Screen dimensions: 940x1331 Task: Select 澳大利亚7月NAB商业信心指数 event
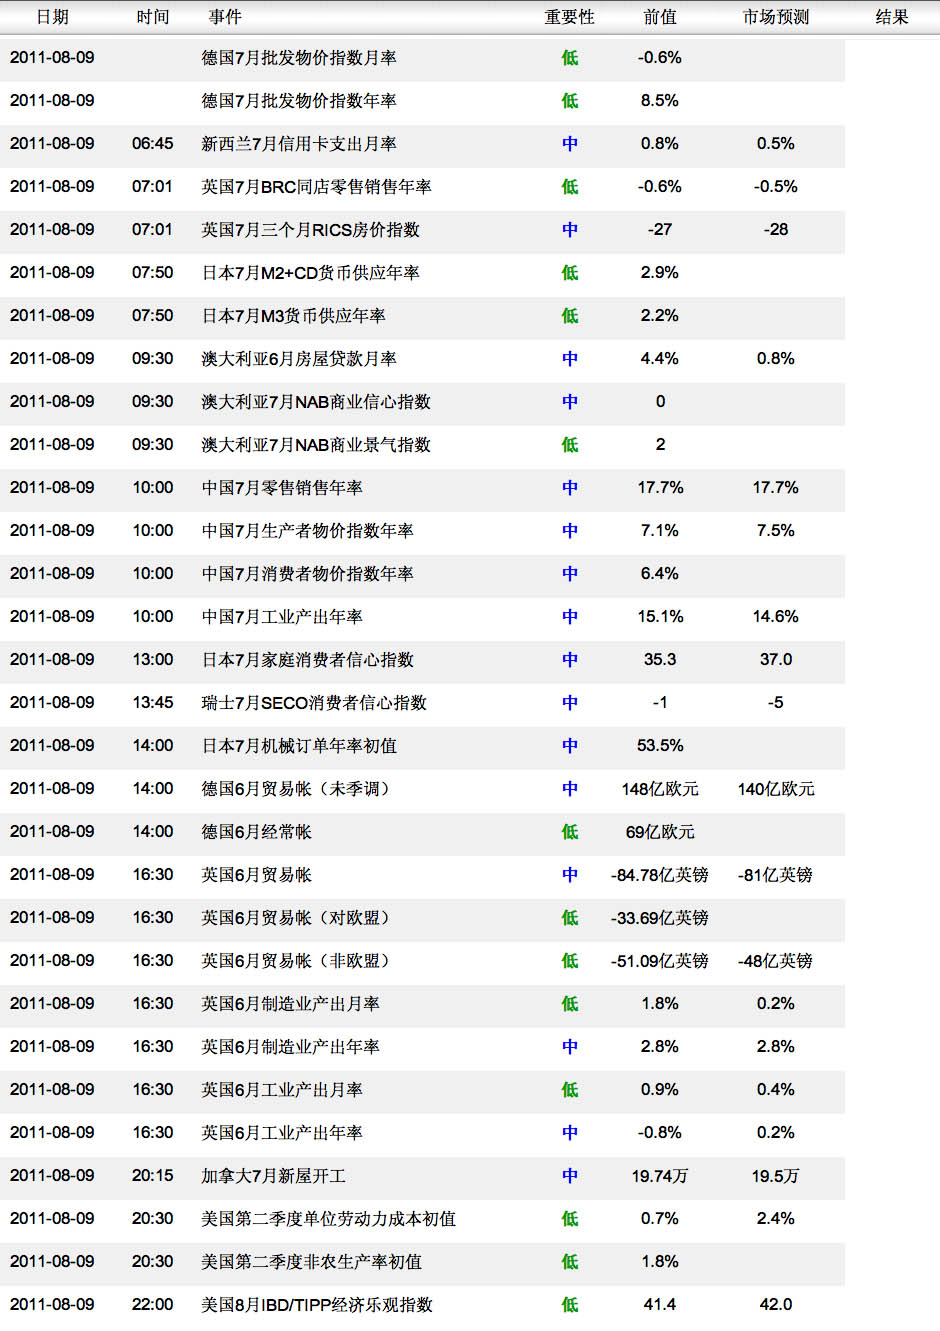(316, 402)
